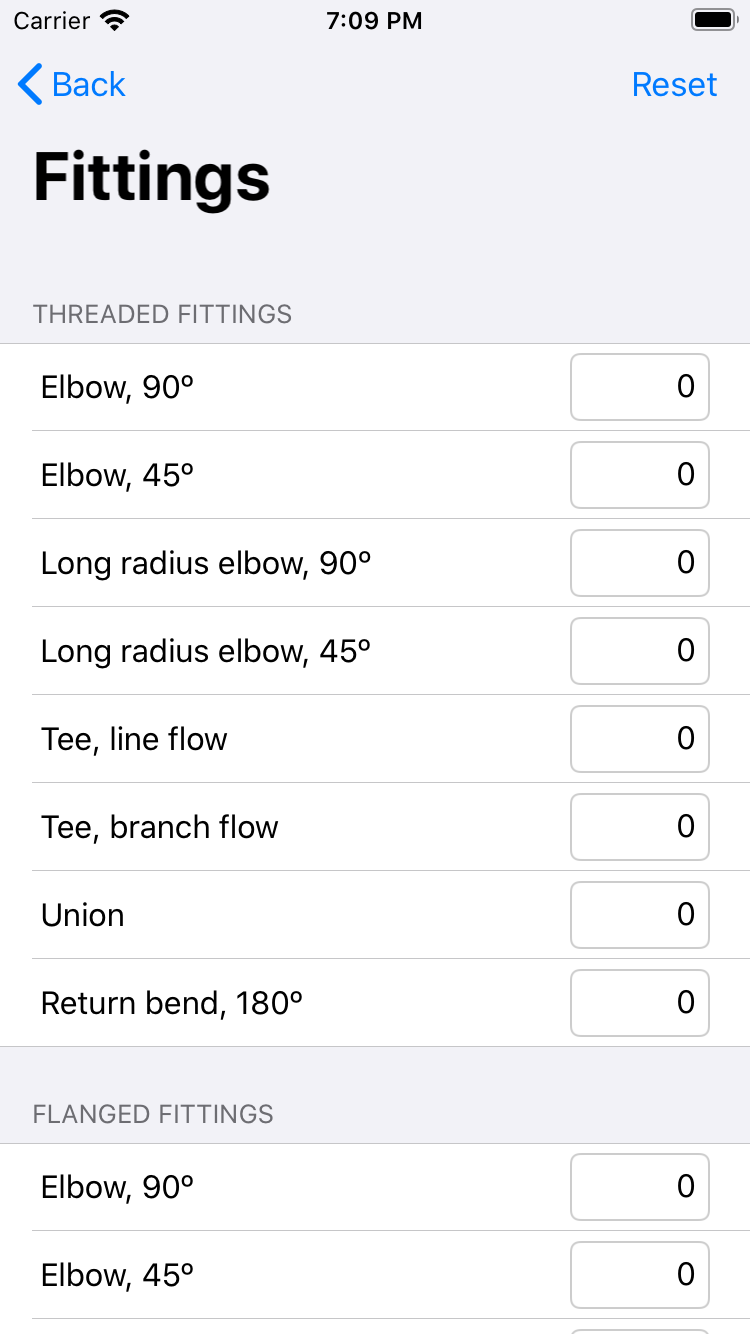Select flanged Elbow, 45° quantity field

(640, 1275)
